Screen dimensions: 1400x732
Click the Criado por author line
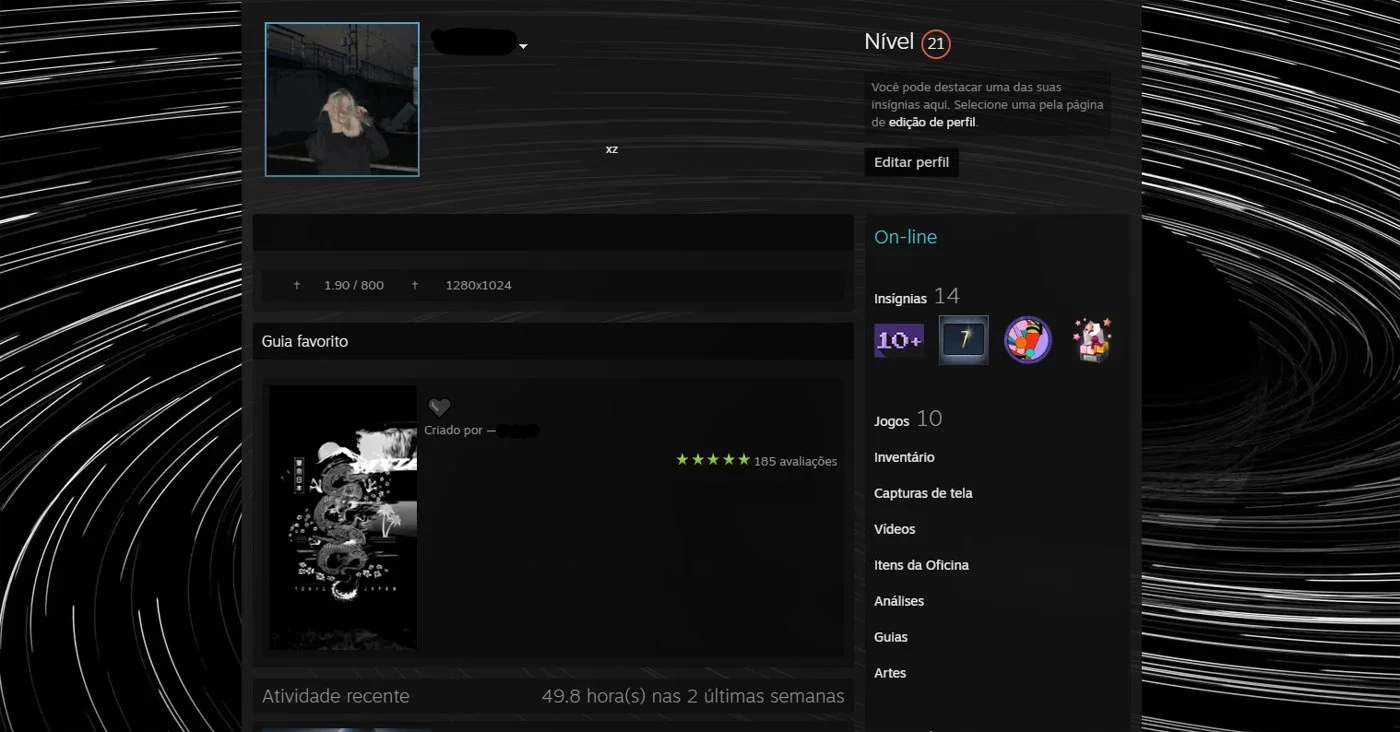[482, 430]
